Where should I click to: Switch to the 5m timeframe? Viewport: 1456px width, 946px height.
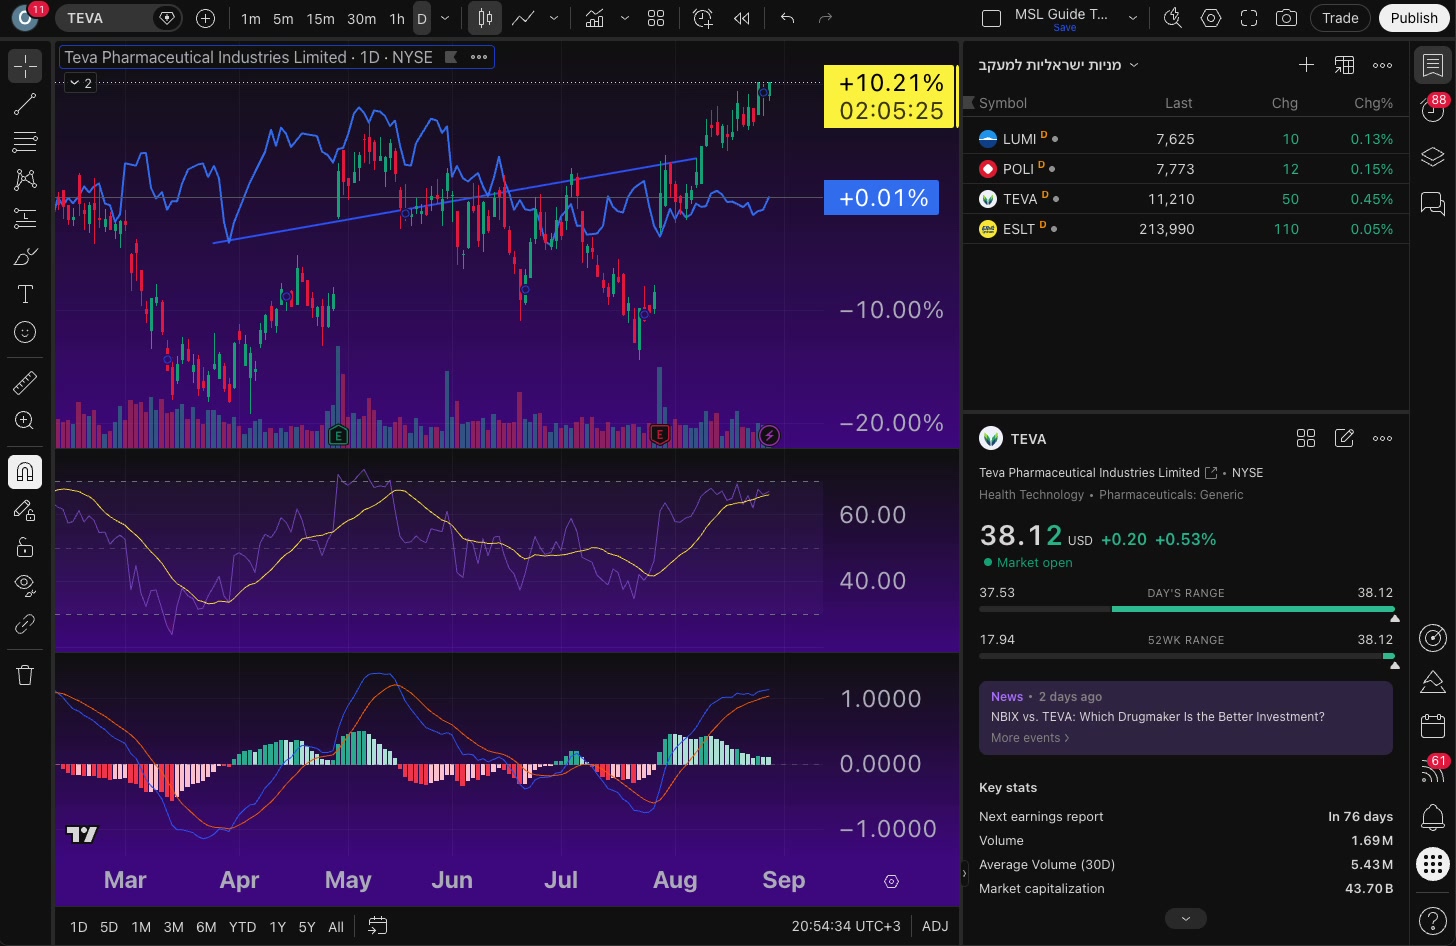[x=283, y=18]
